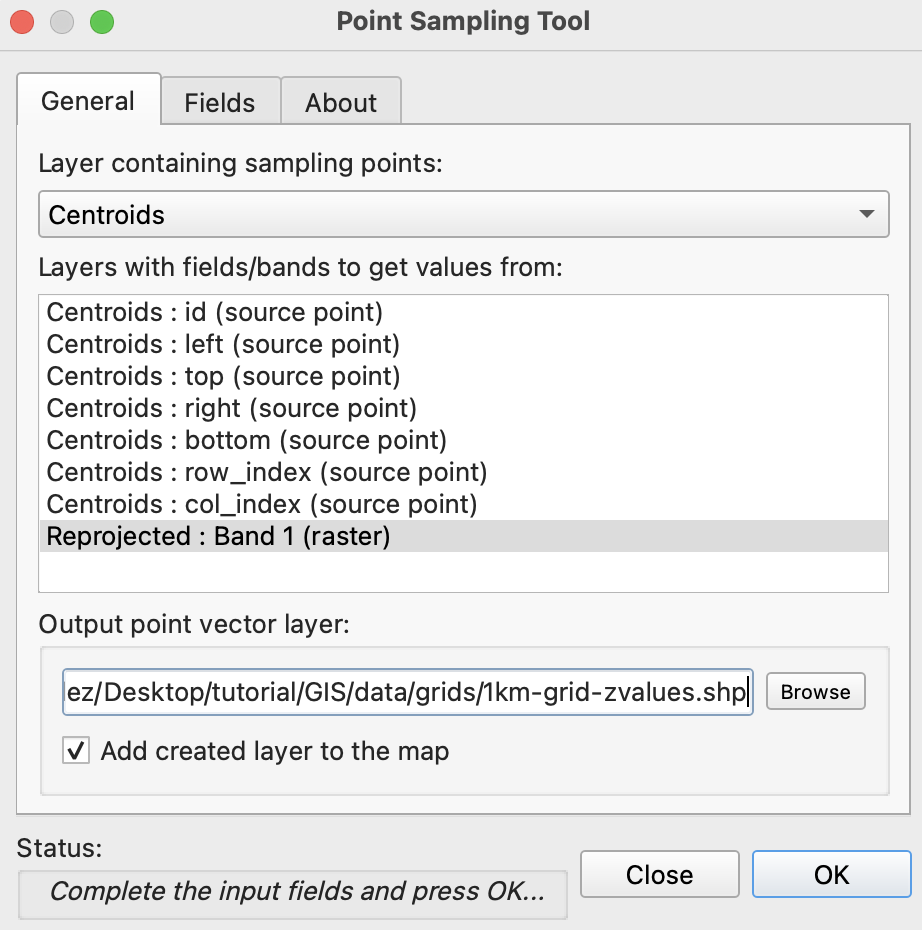This screenshot has width=922, height=930.
Task: Open the About tab
Action: click(341, 103)
